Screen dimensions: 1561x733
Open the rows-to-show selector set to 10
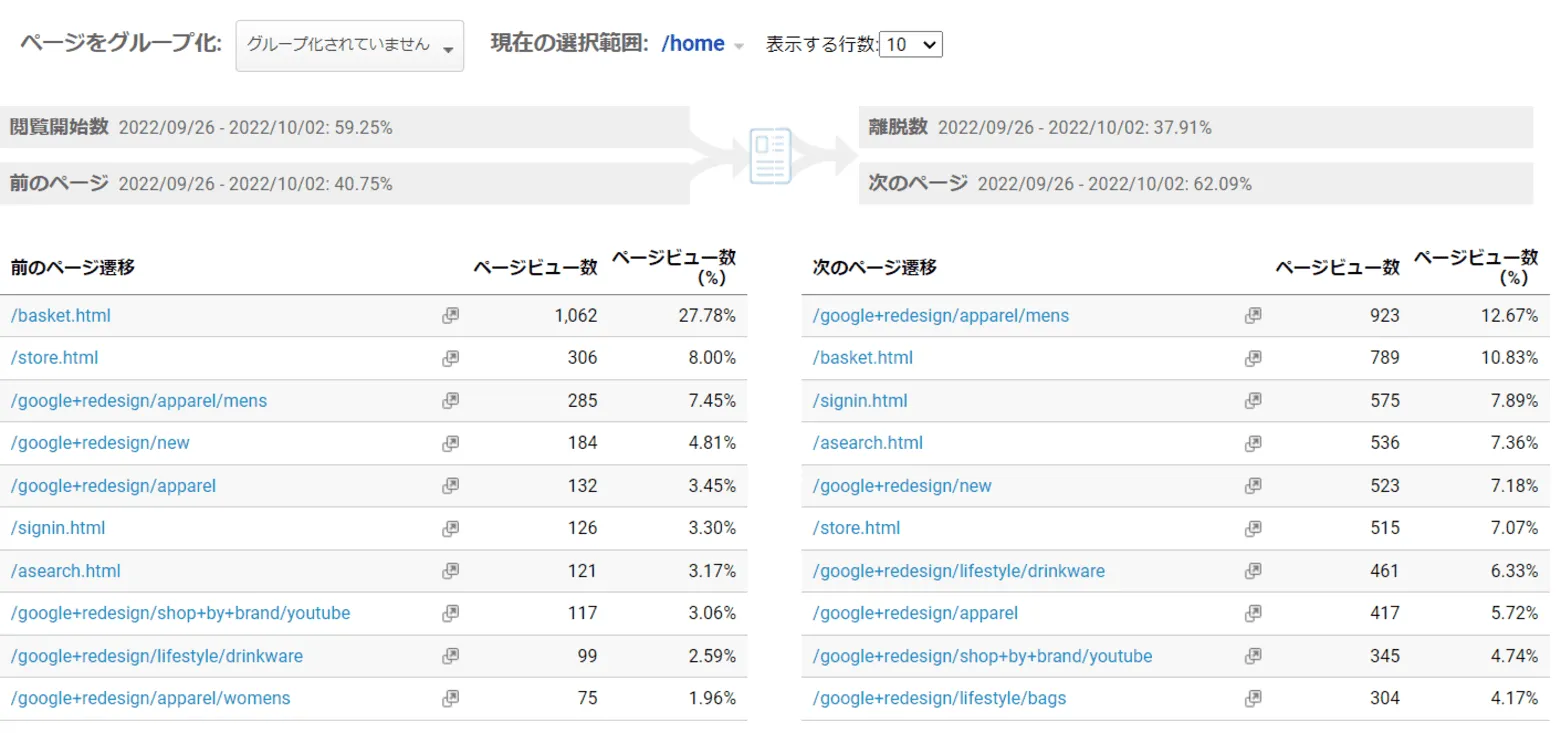point(911,45)
